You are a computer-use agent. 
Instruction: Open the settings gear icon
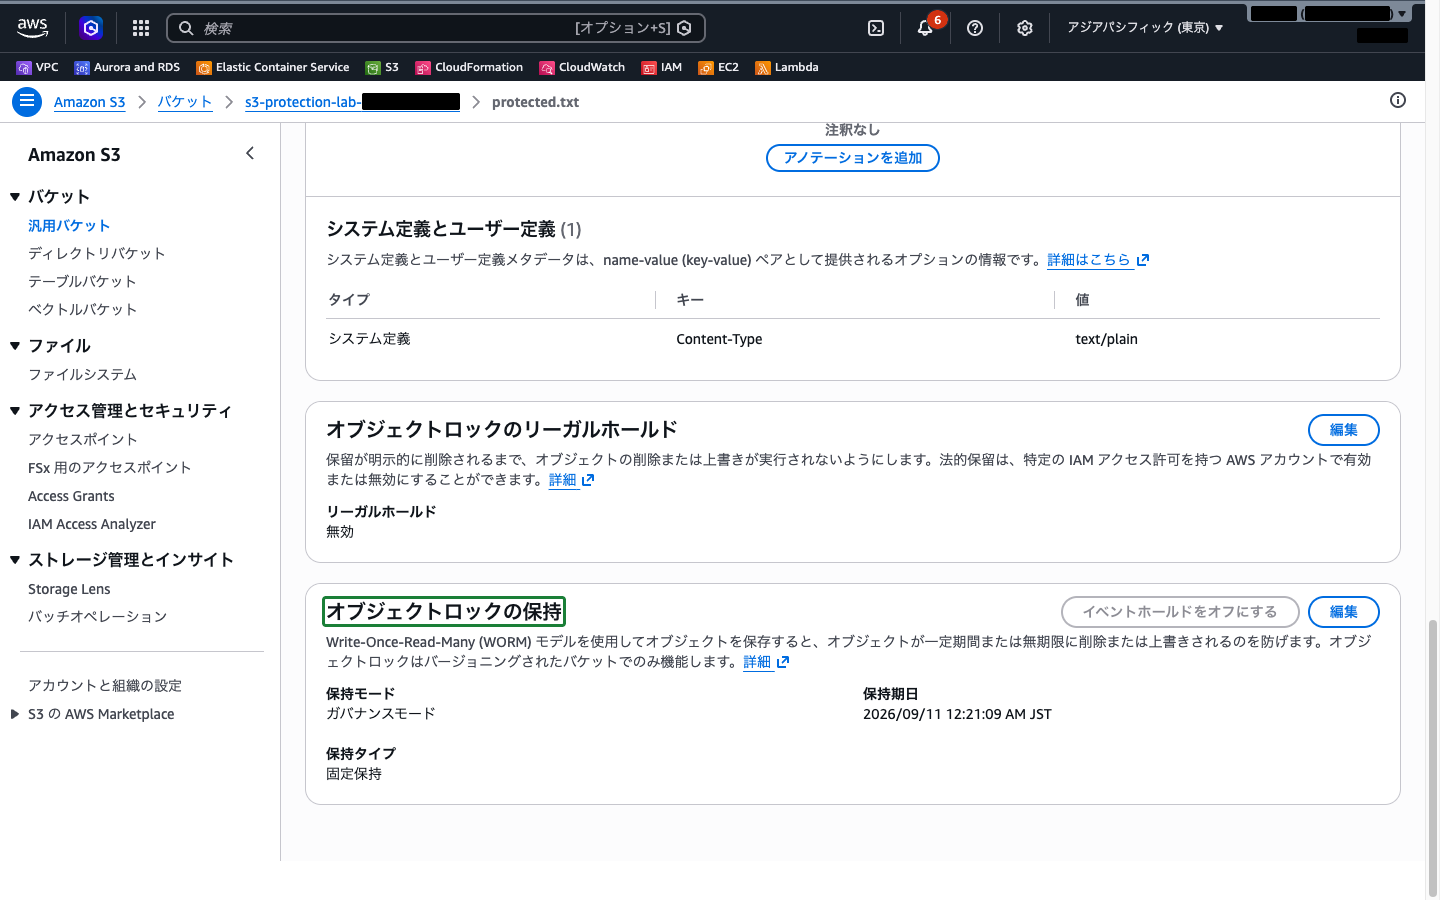click(1025, 28)
